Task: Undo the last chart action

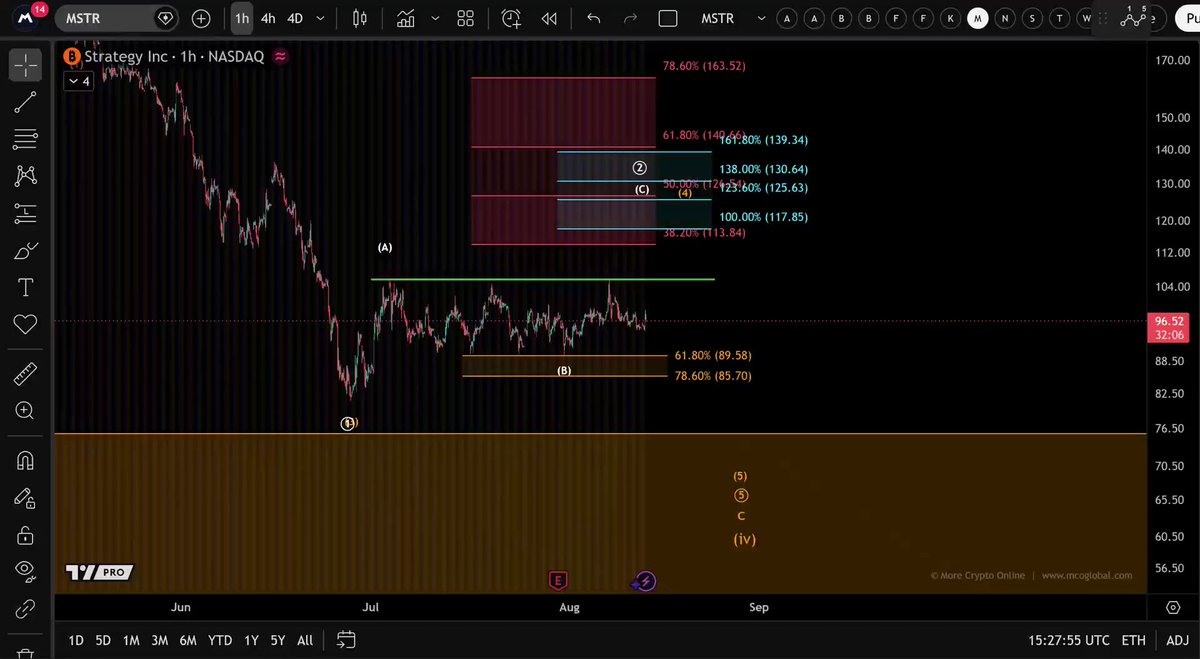Action: [x=593, y=18]
